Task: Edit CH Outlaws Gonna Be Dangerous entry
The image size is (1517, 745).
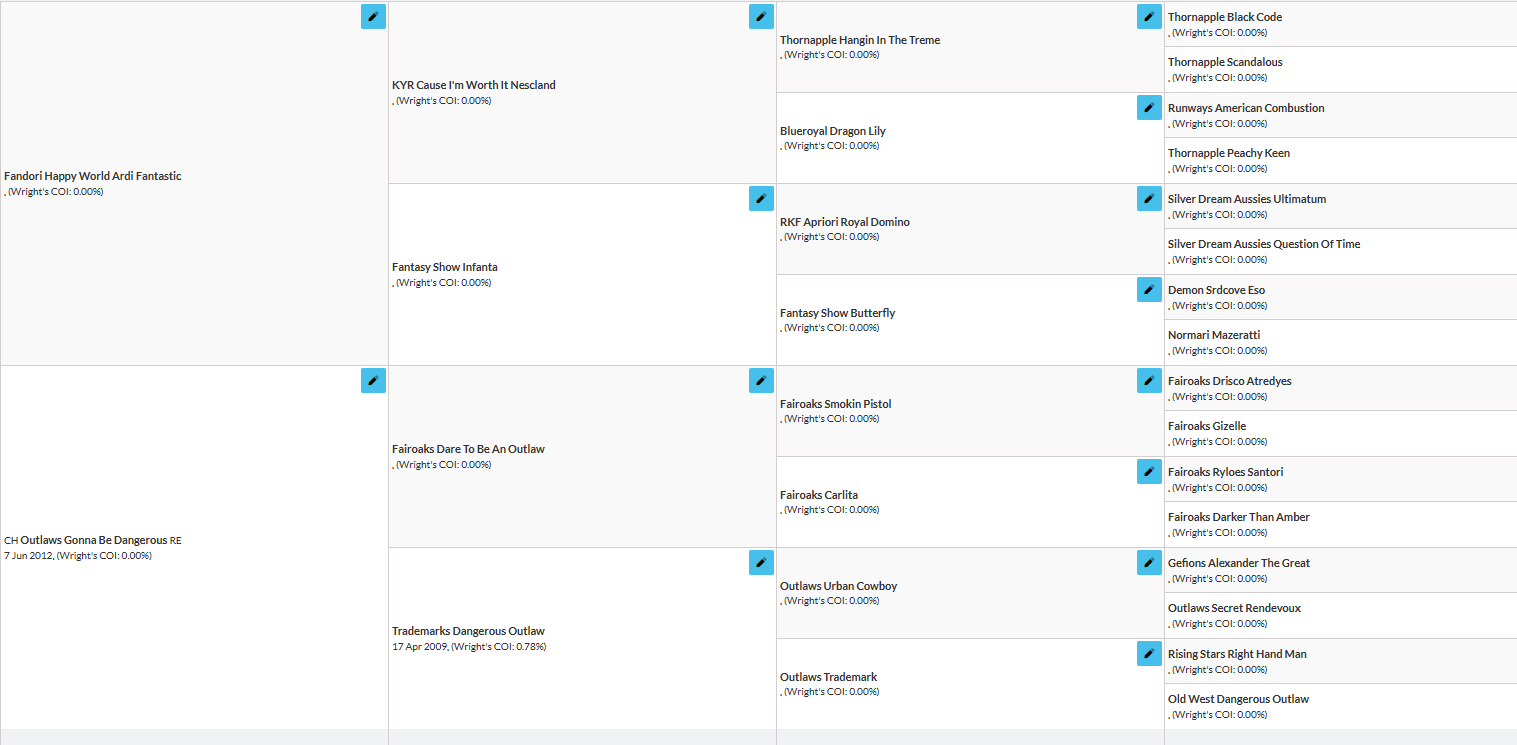Action: click(373, 380)
